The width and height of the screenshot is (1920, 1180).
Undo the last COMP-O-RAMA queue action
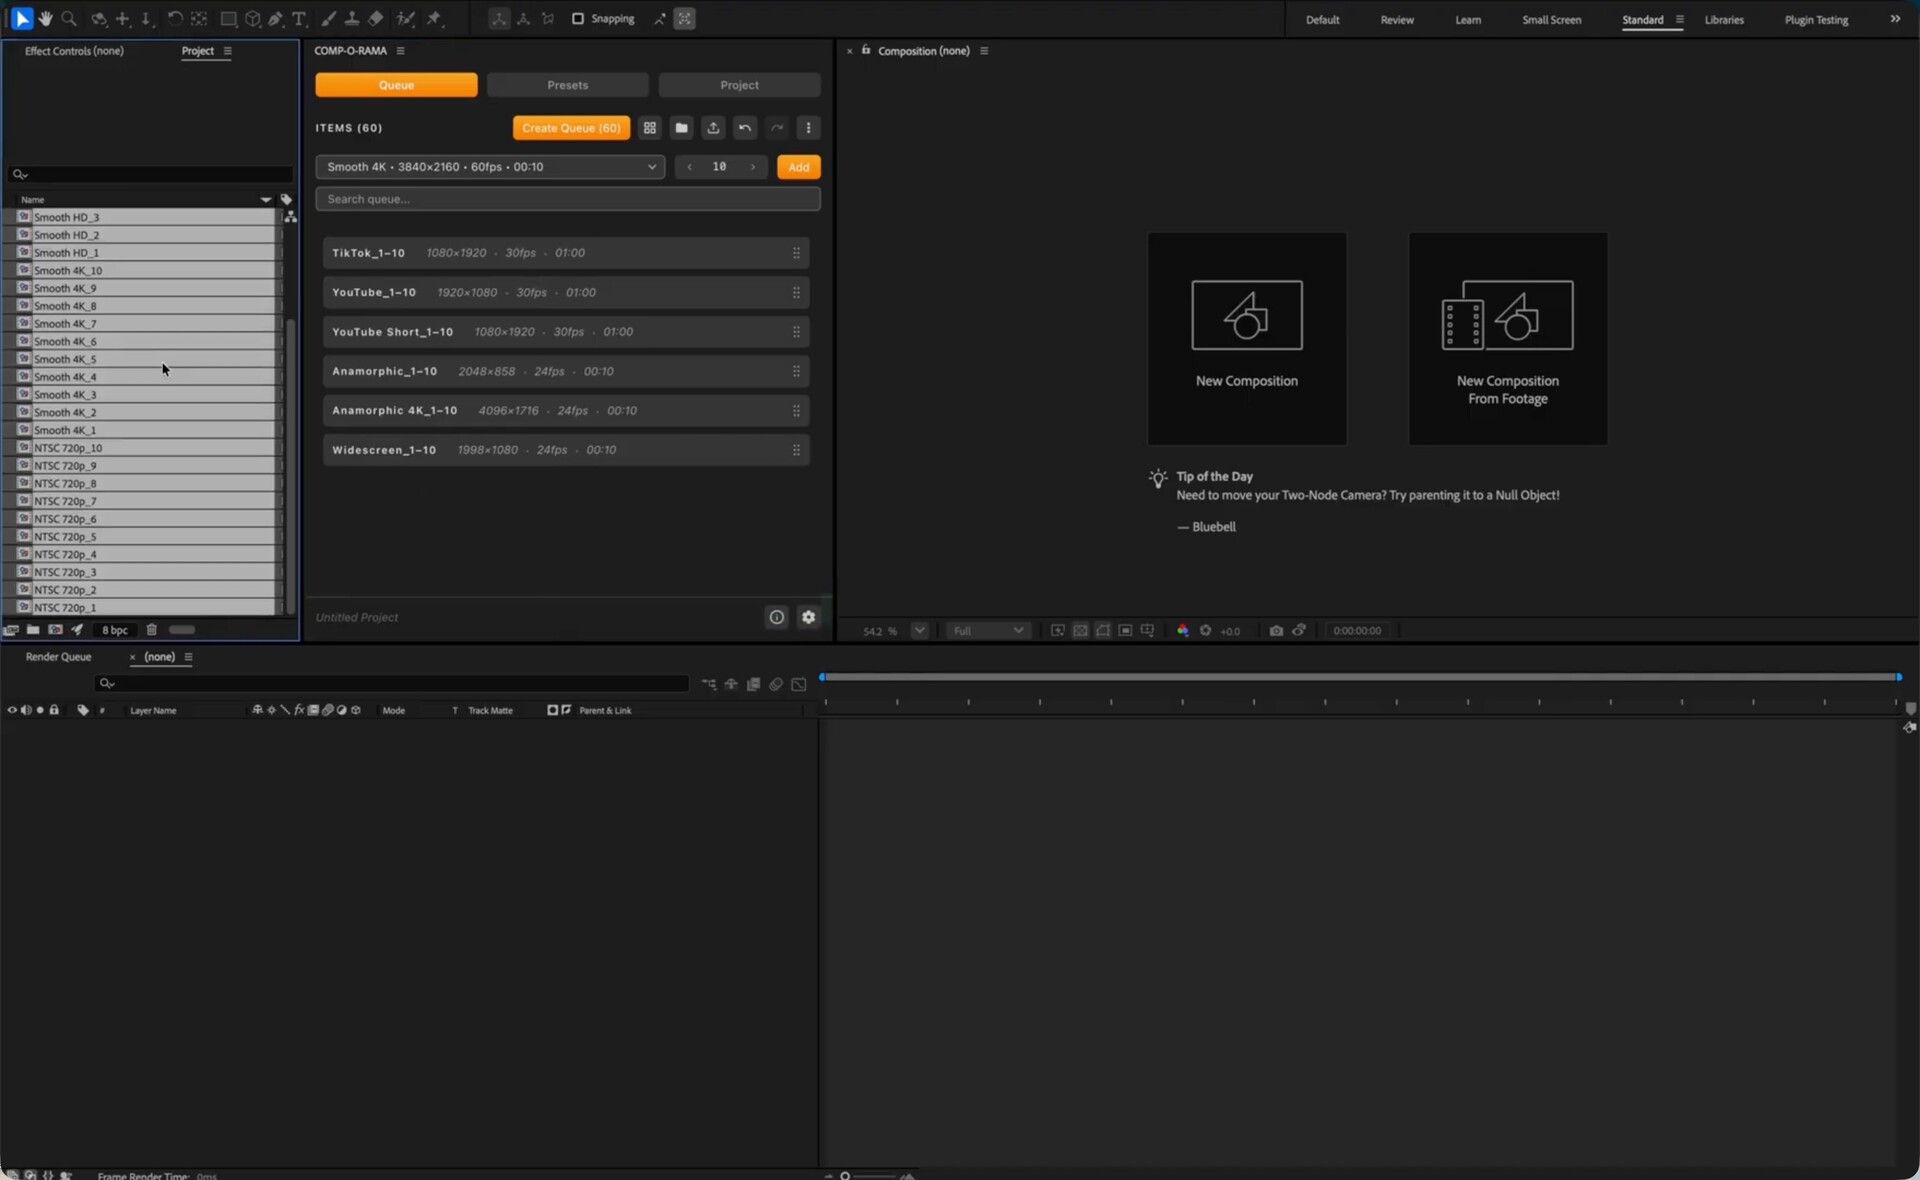click(745, 128)
